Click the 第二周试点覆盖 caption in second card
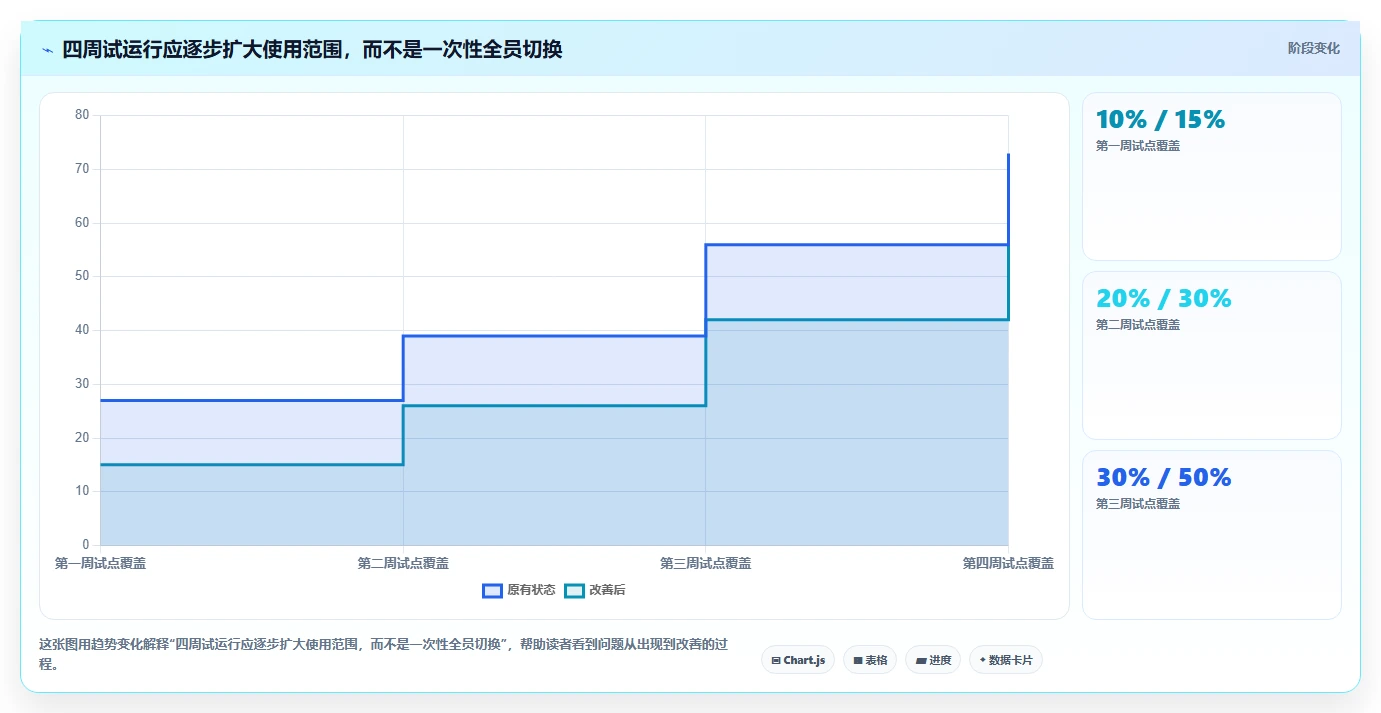 [1138, 325]
